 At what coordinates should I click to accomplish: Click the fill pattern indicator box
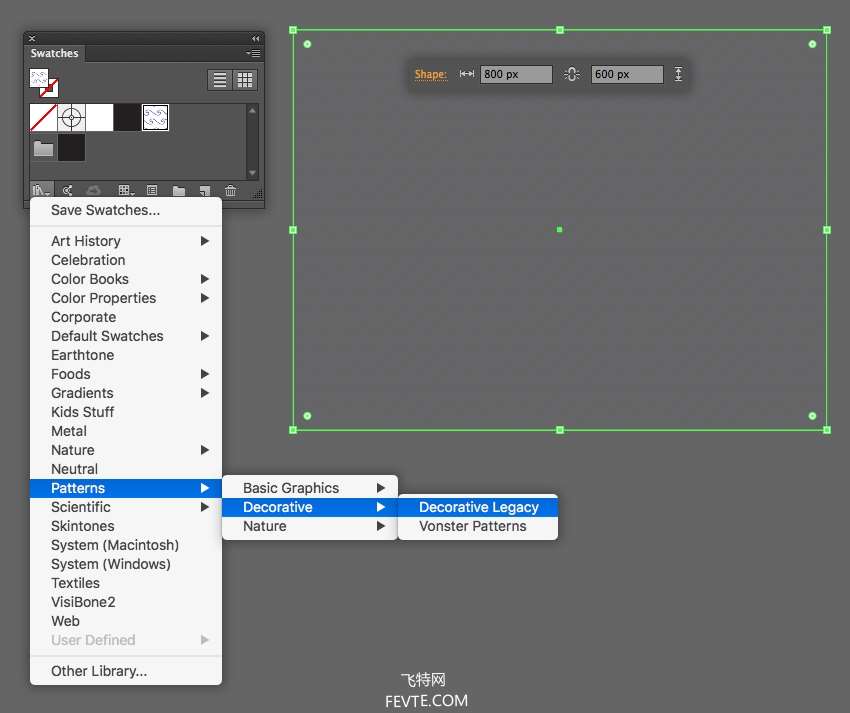[x=38, y=78]
